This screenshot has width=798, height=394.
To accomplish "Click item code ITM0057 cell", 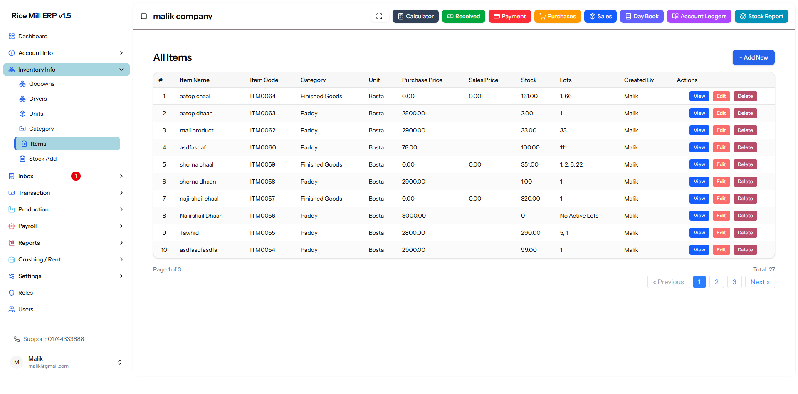I will pyautogui.click(x=263, y=199).
